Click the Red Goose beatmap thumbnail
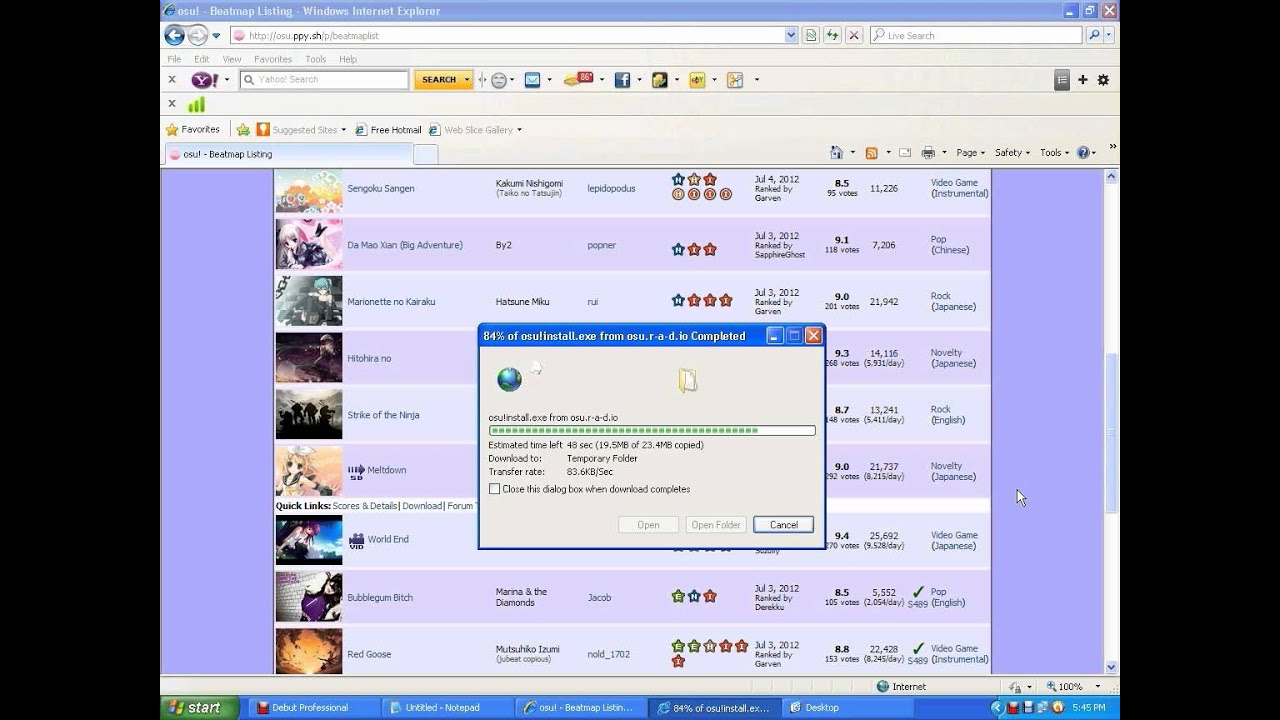The height and width of the screenshot is (720, 1280). [309, 651]
